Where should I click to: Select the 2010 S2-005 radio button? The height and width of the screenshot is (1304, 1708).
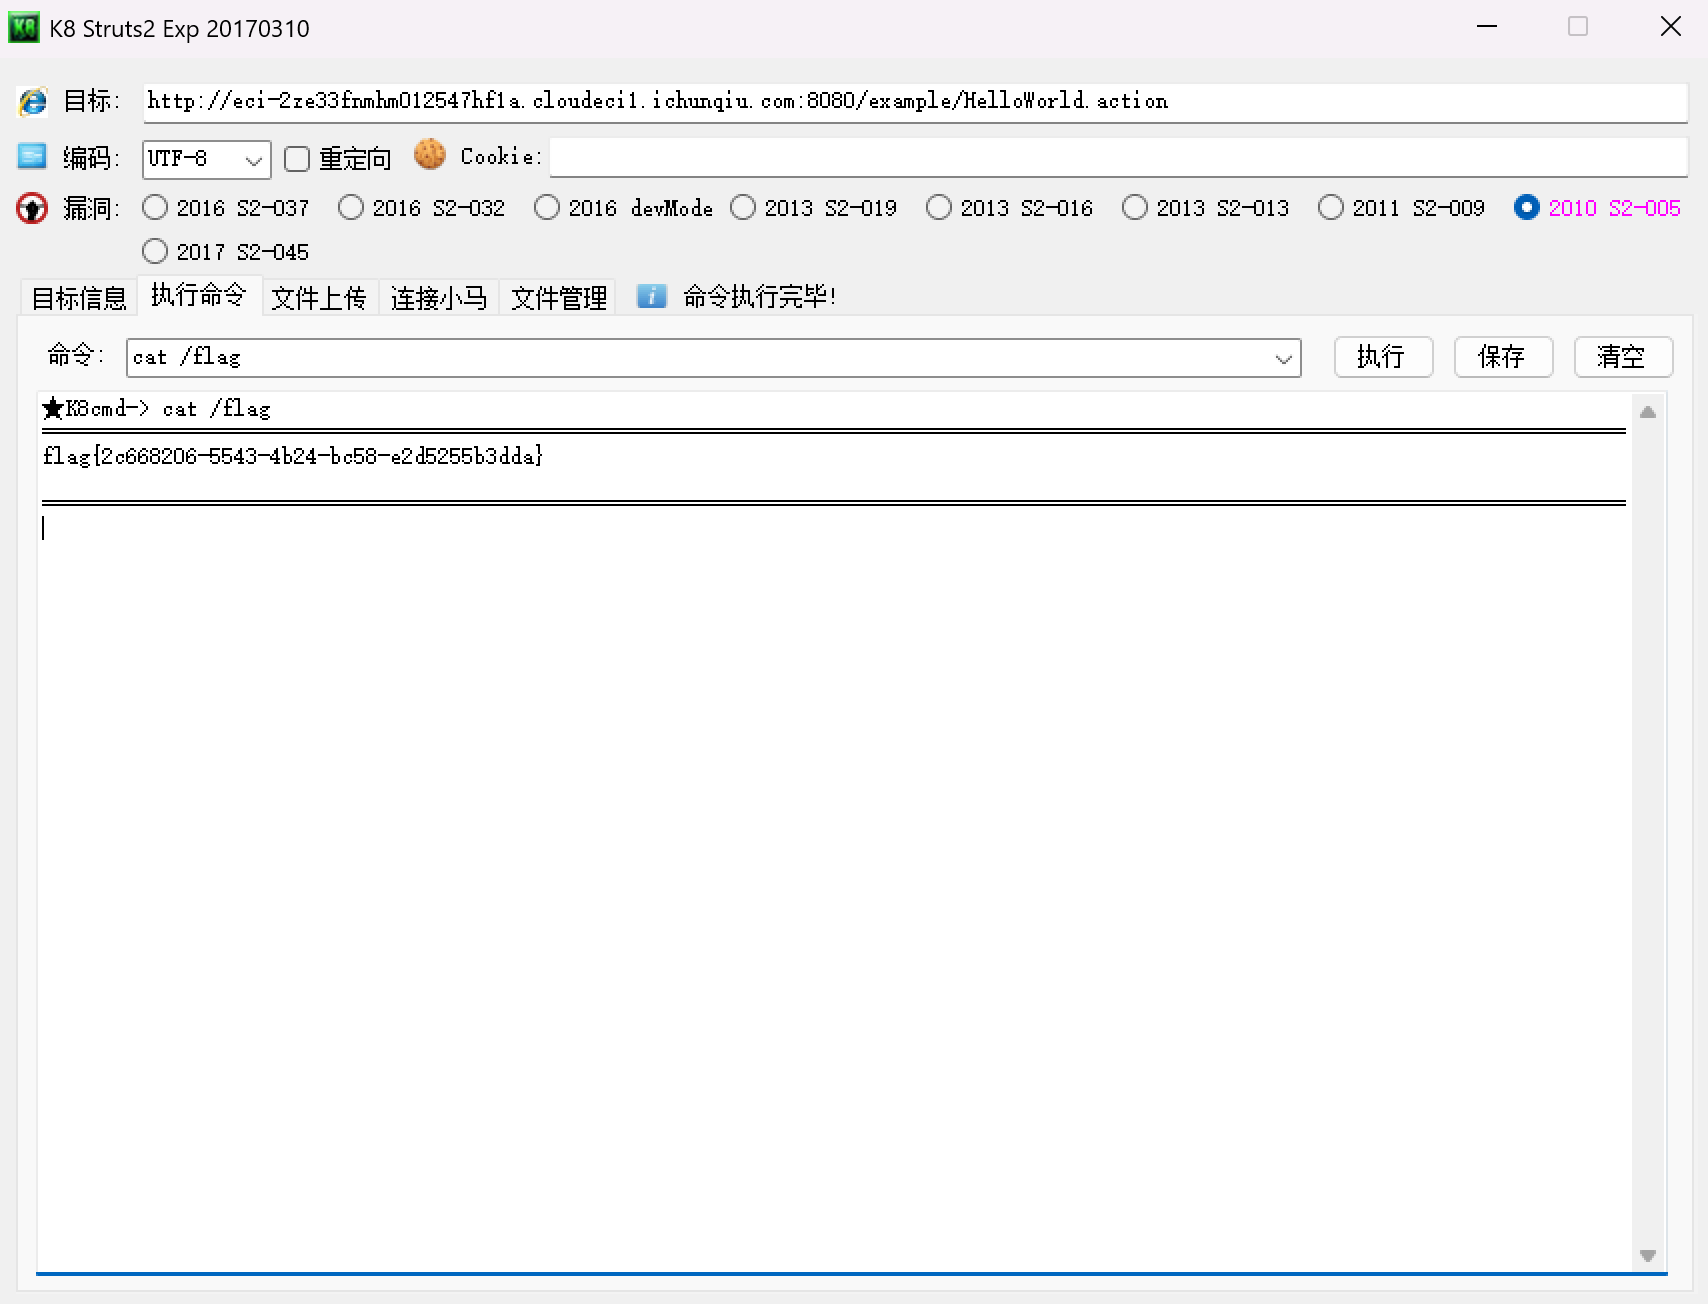click(x=1527, y=207)
